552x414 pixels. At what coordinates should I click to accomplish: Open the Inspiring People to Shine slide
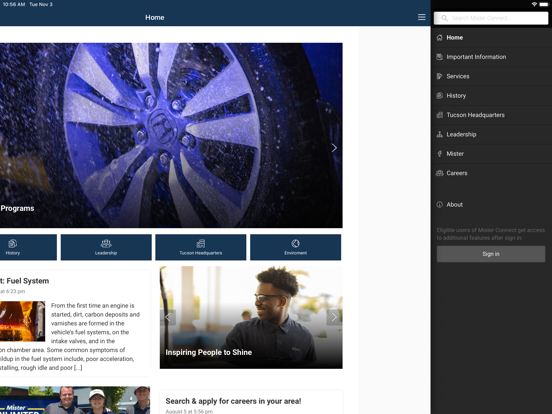[251, 318]
